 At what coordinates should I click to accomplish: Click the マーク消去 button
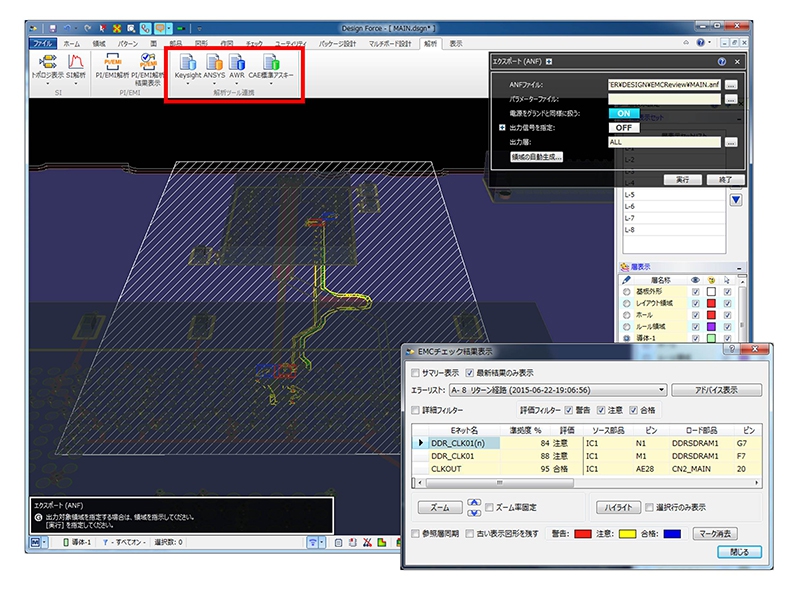click(x=715, y=534)
